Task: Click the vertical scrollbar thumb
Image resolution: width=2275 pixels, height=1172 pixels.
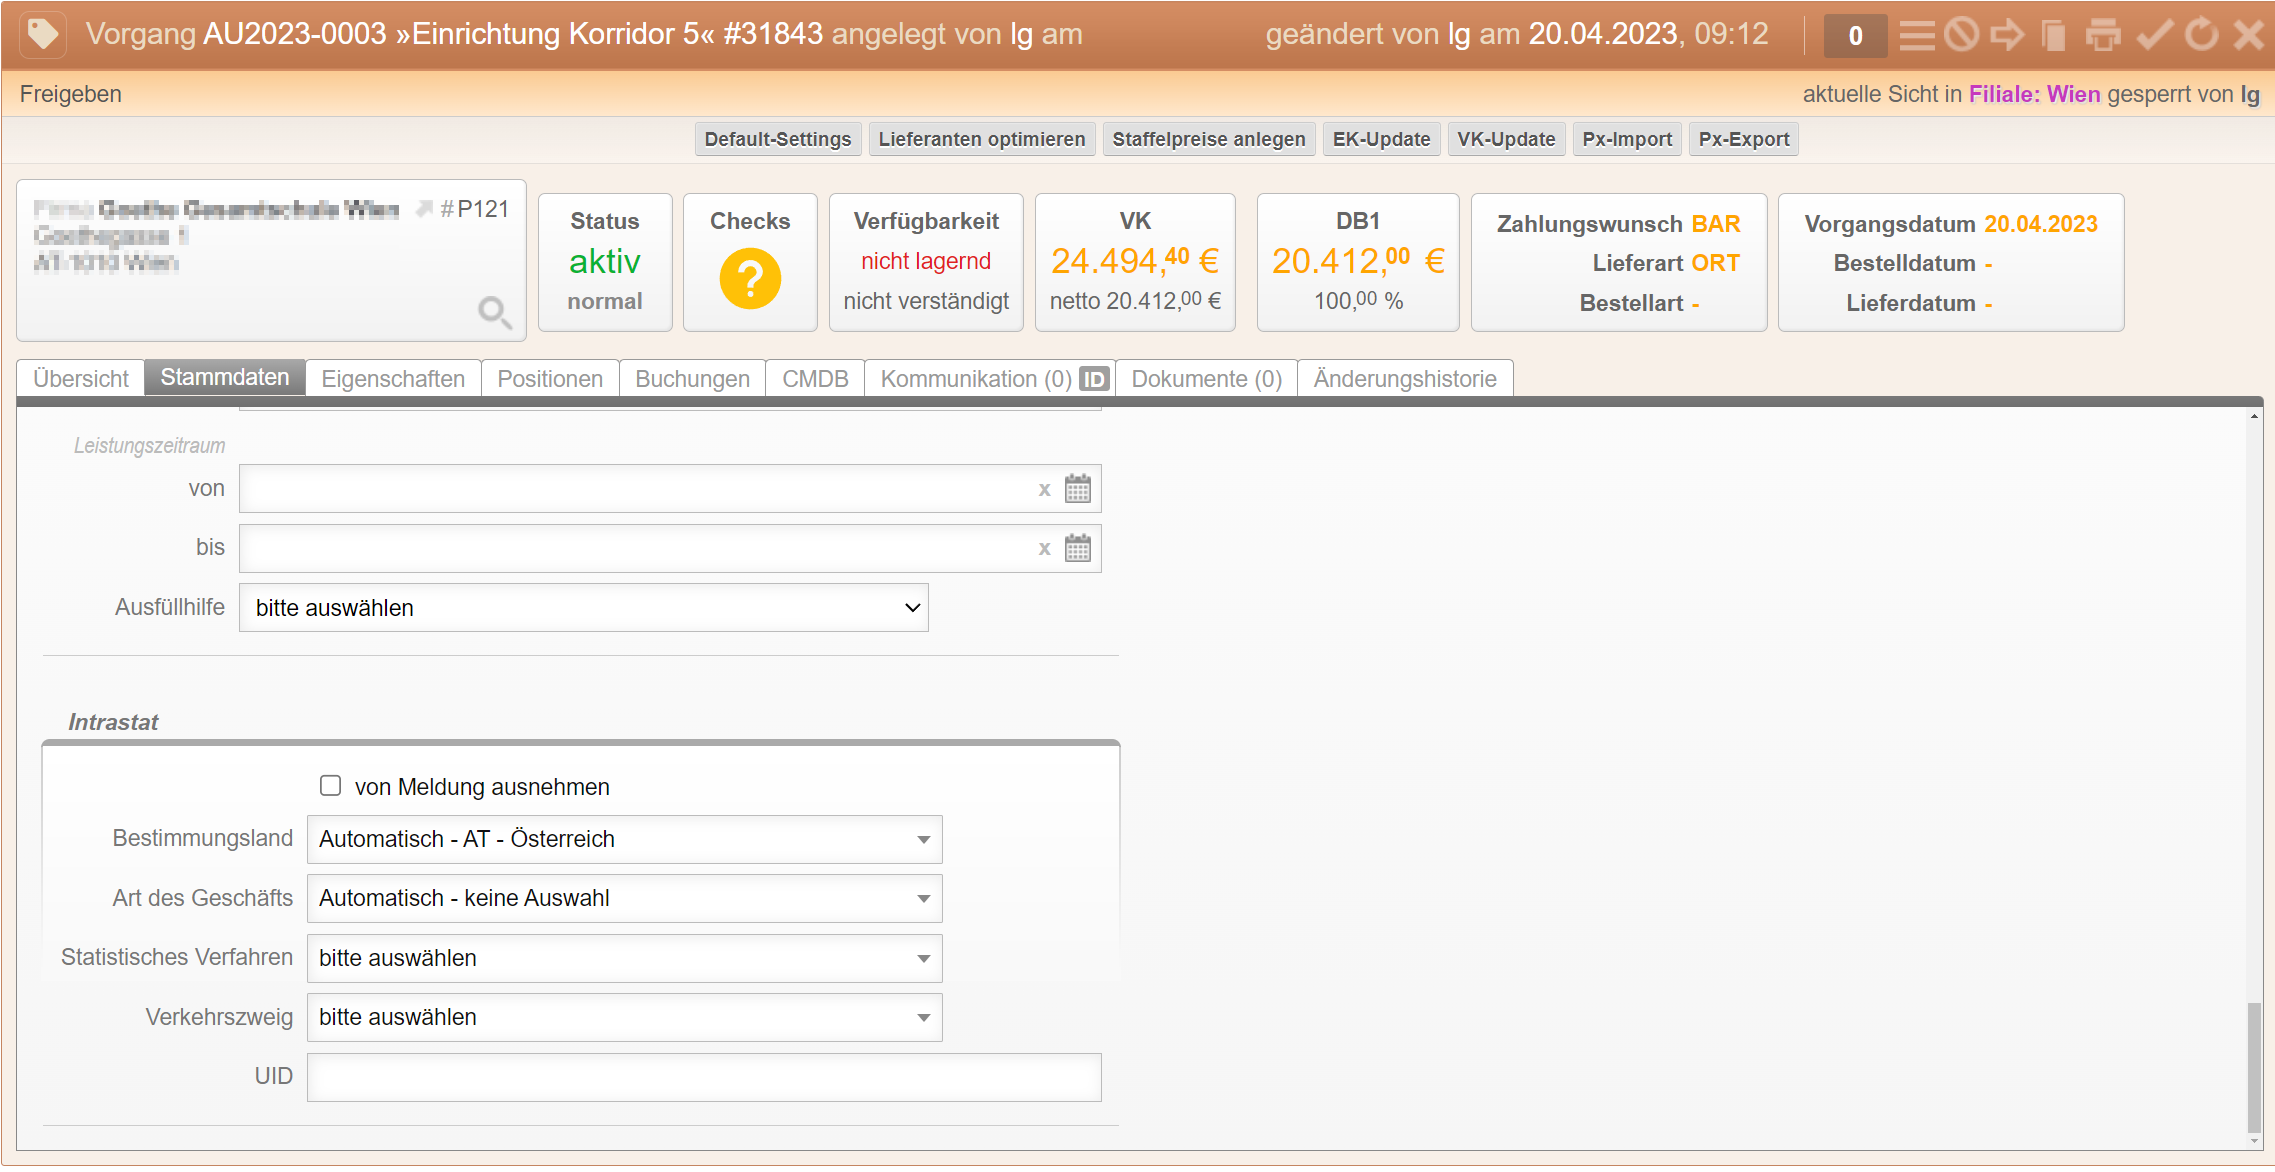Action: (2254, 1067)
